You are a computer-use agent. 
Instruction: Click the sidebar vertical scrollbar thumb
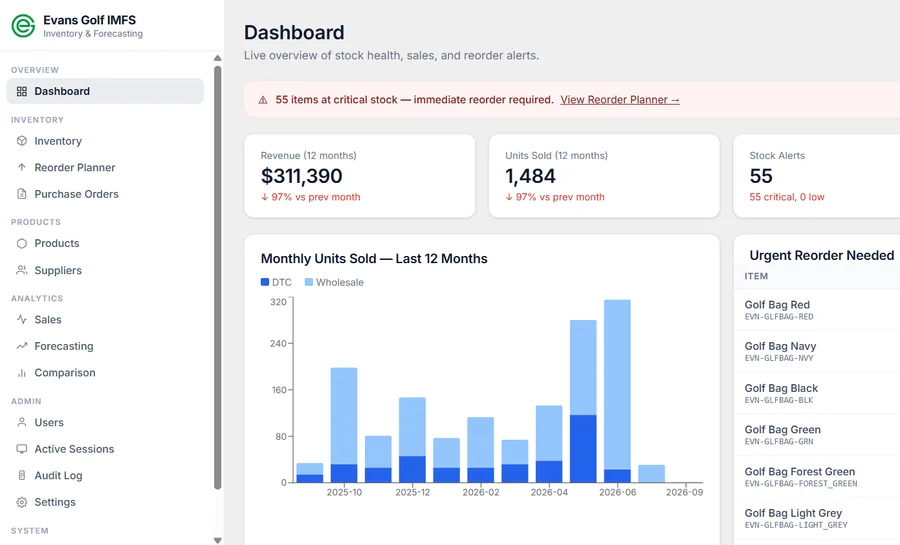pos(218,278)
